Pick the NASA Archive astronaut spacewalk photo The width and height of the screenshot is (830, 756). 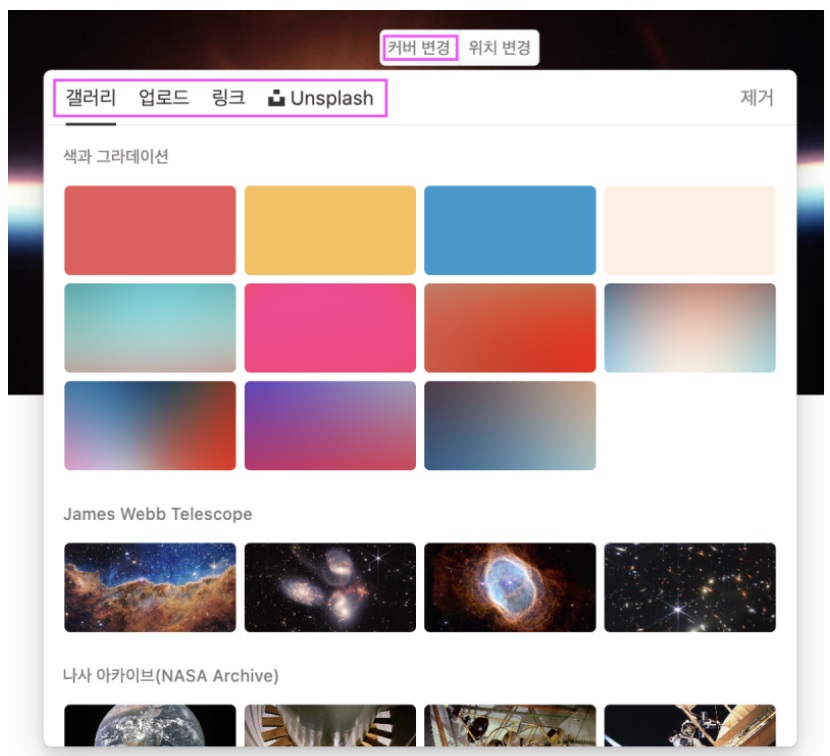tap(690, 725)
